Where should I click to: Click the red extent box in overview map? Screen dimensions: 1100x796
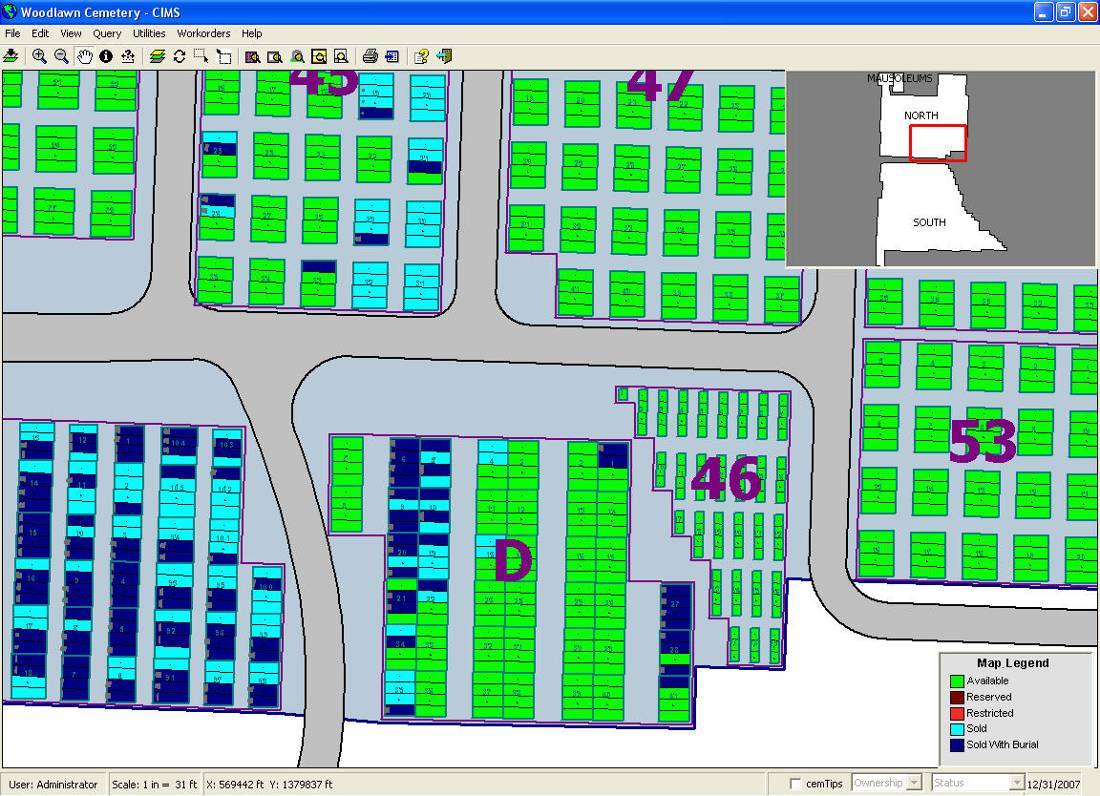(938, 143)
